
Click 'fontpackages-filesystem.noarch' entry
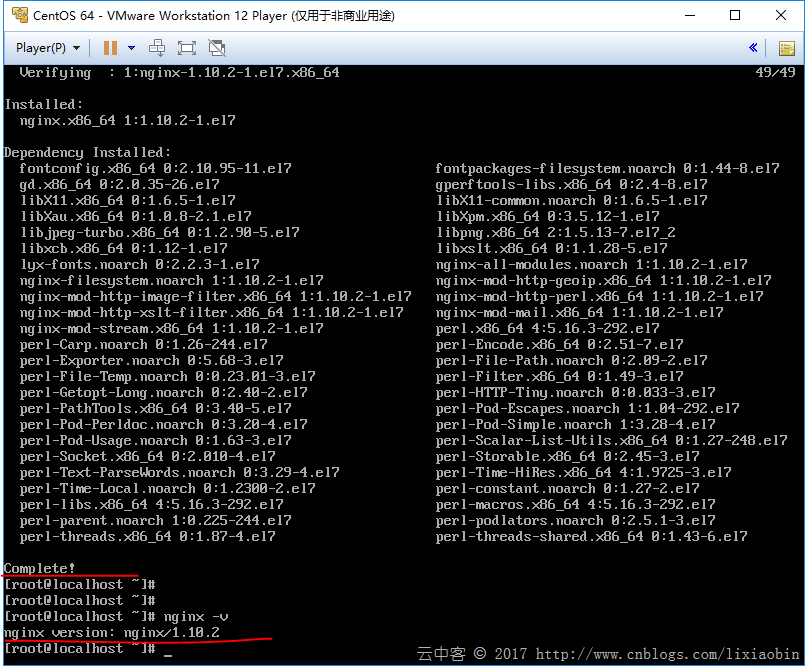click(x=607, y=168)
